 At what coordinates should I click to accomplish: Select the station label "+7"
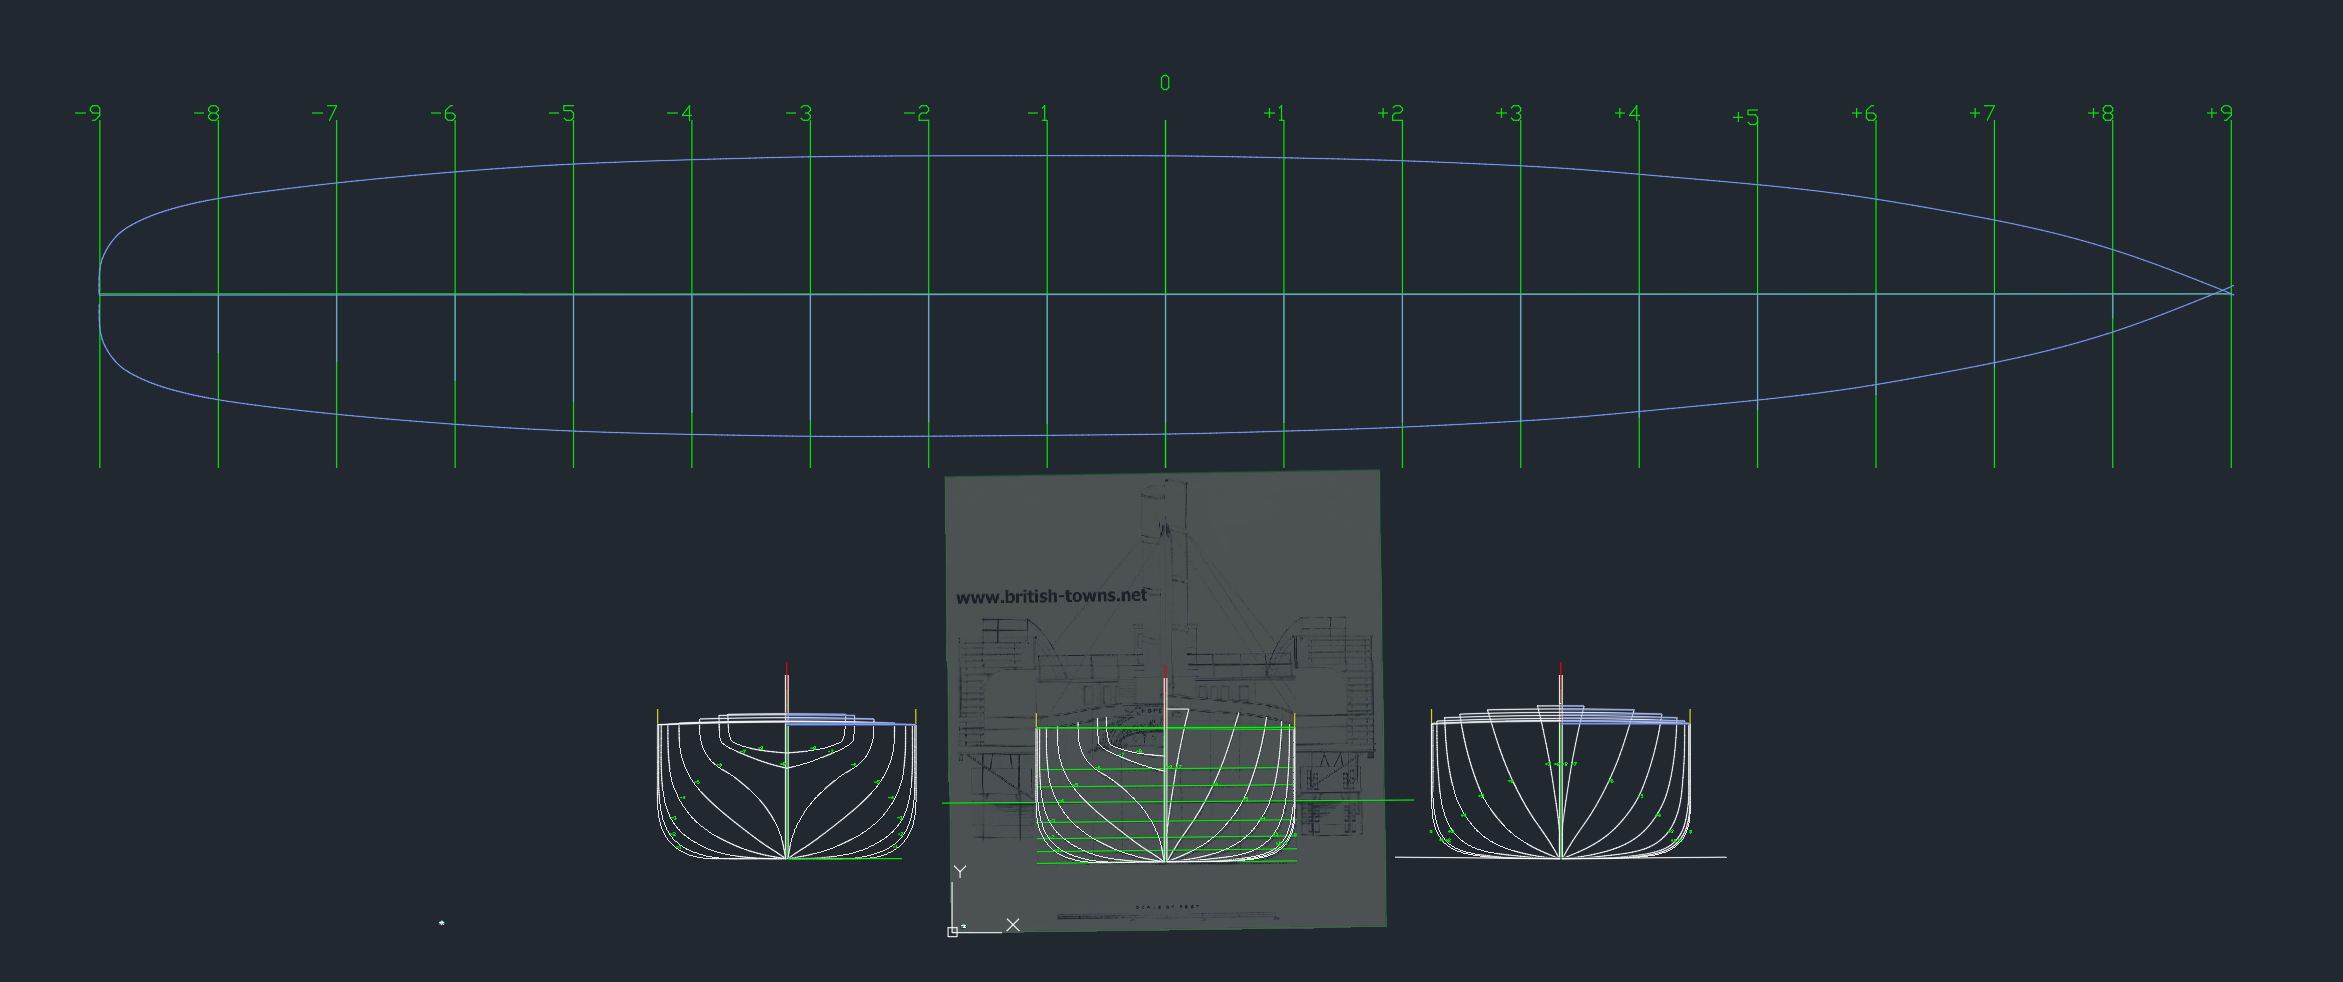point(1983,113)
